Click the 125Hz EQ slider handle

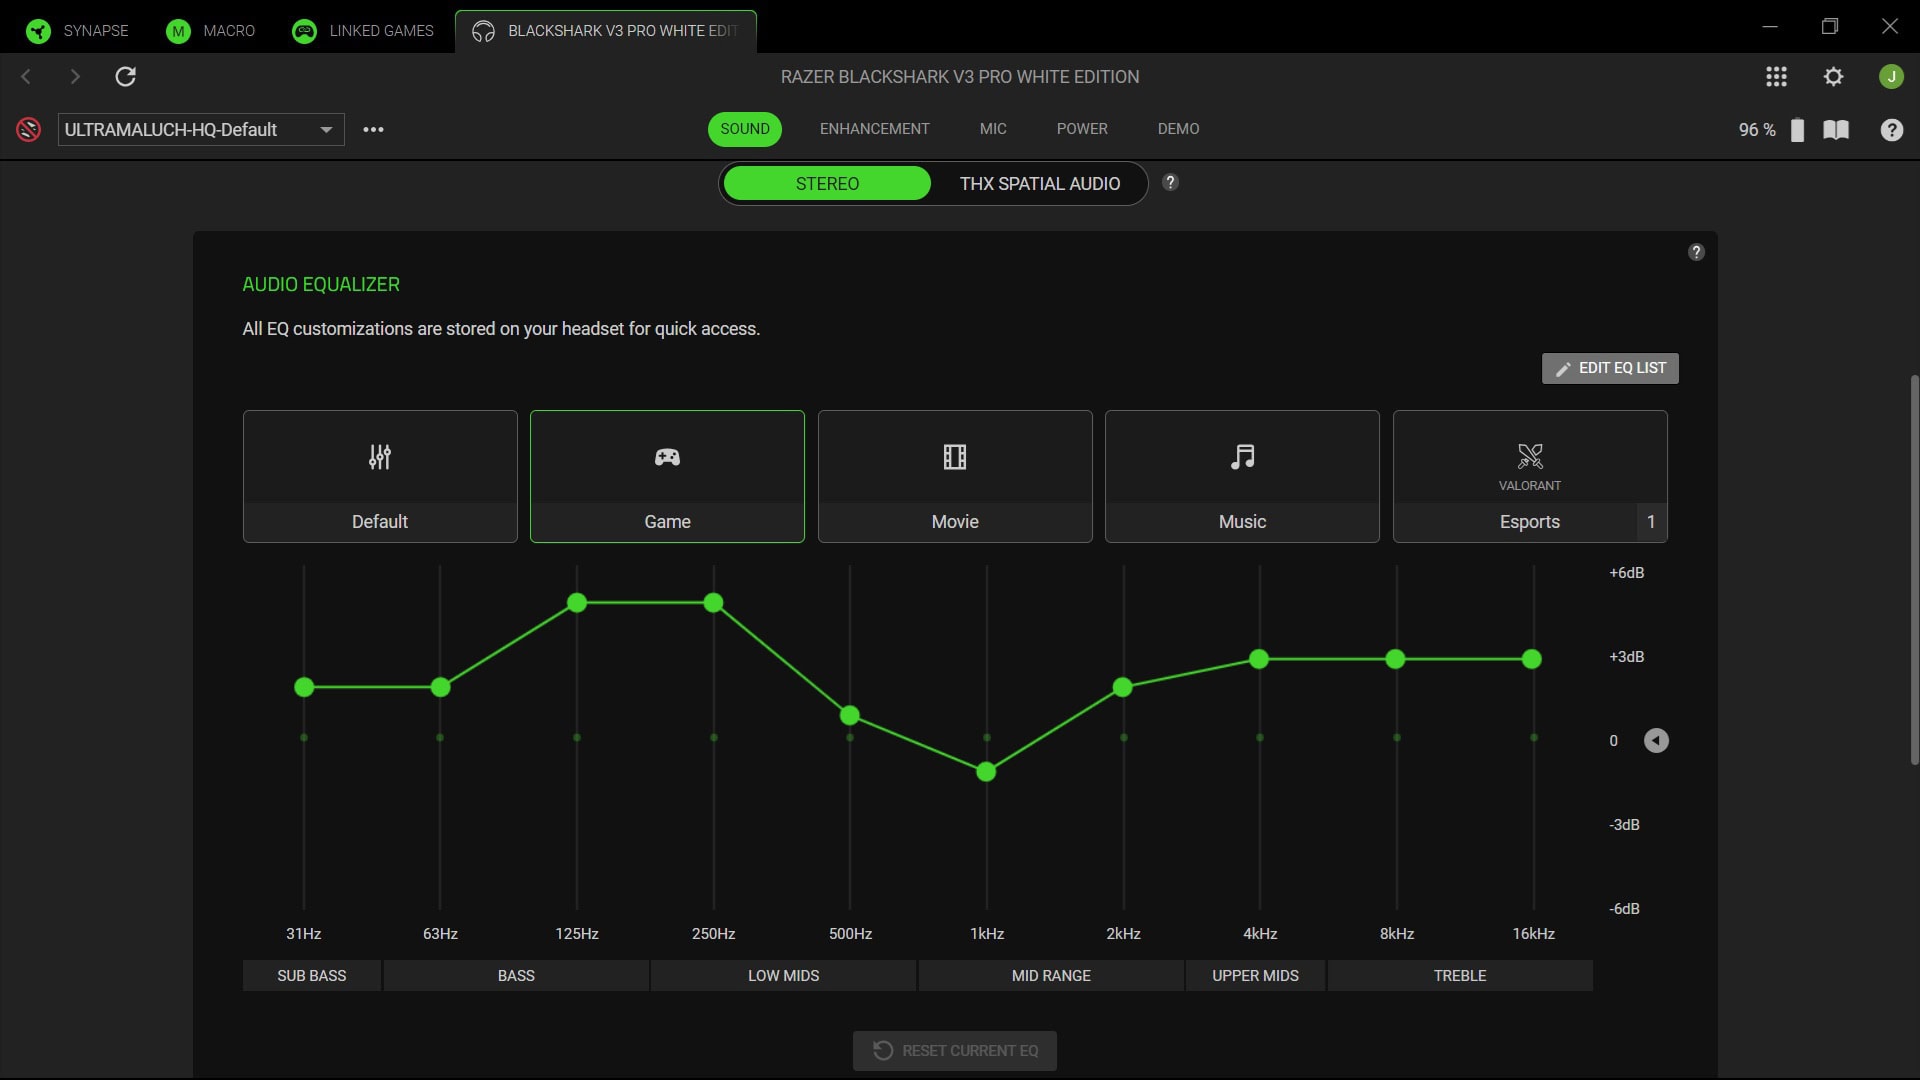point(577,603)
